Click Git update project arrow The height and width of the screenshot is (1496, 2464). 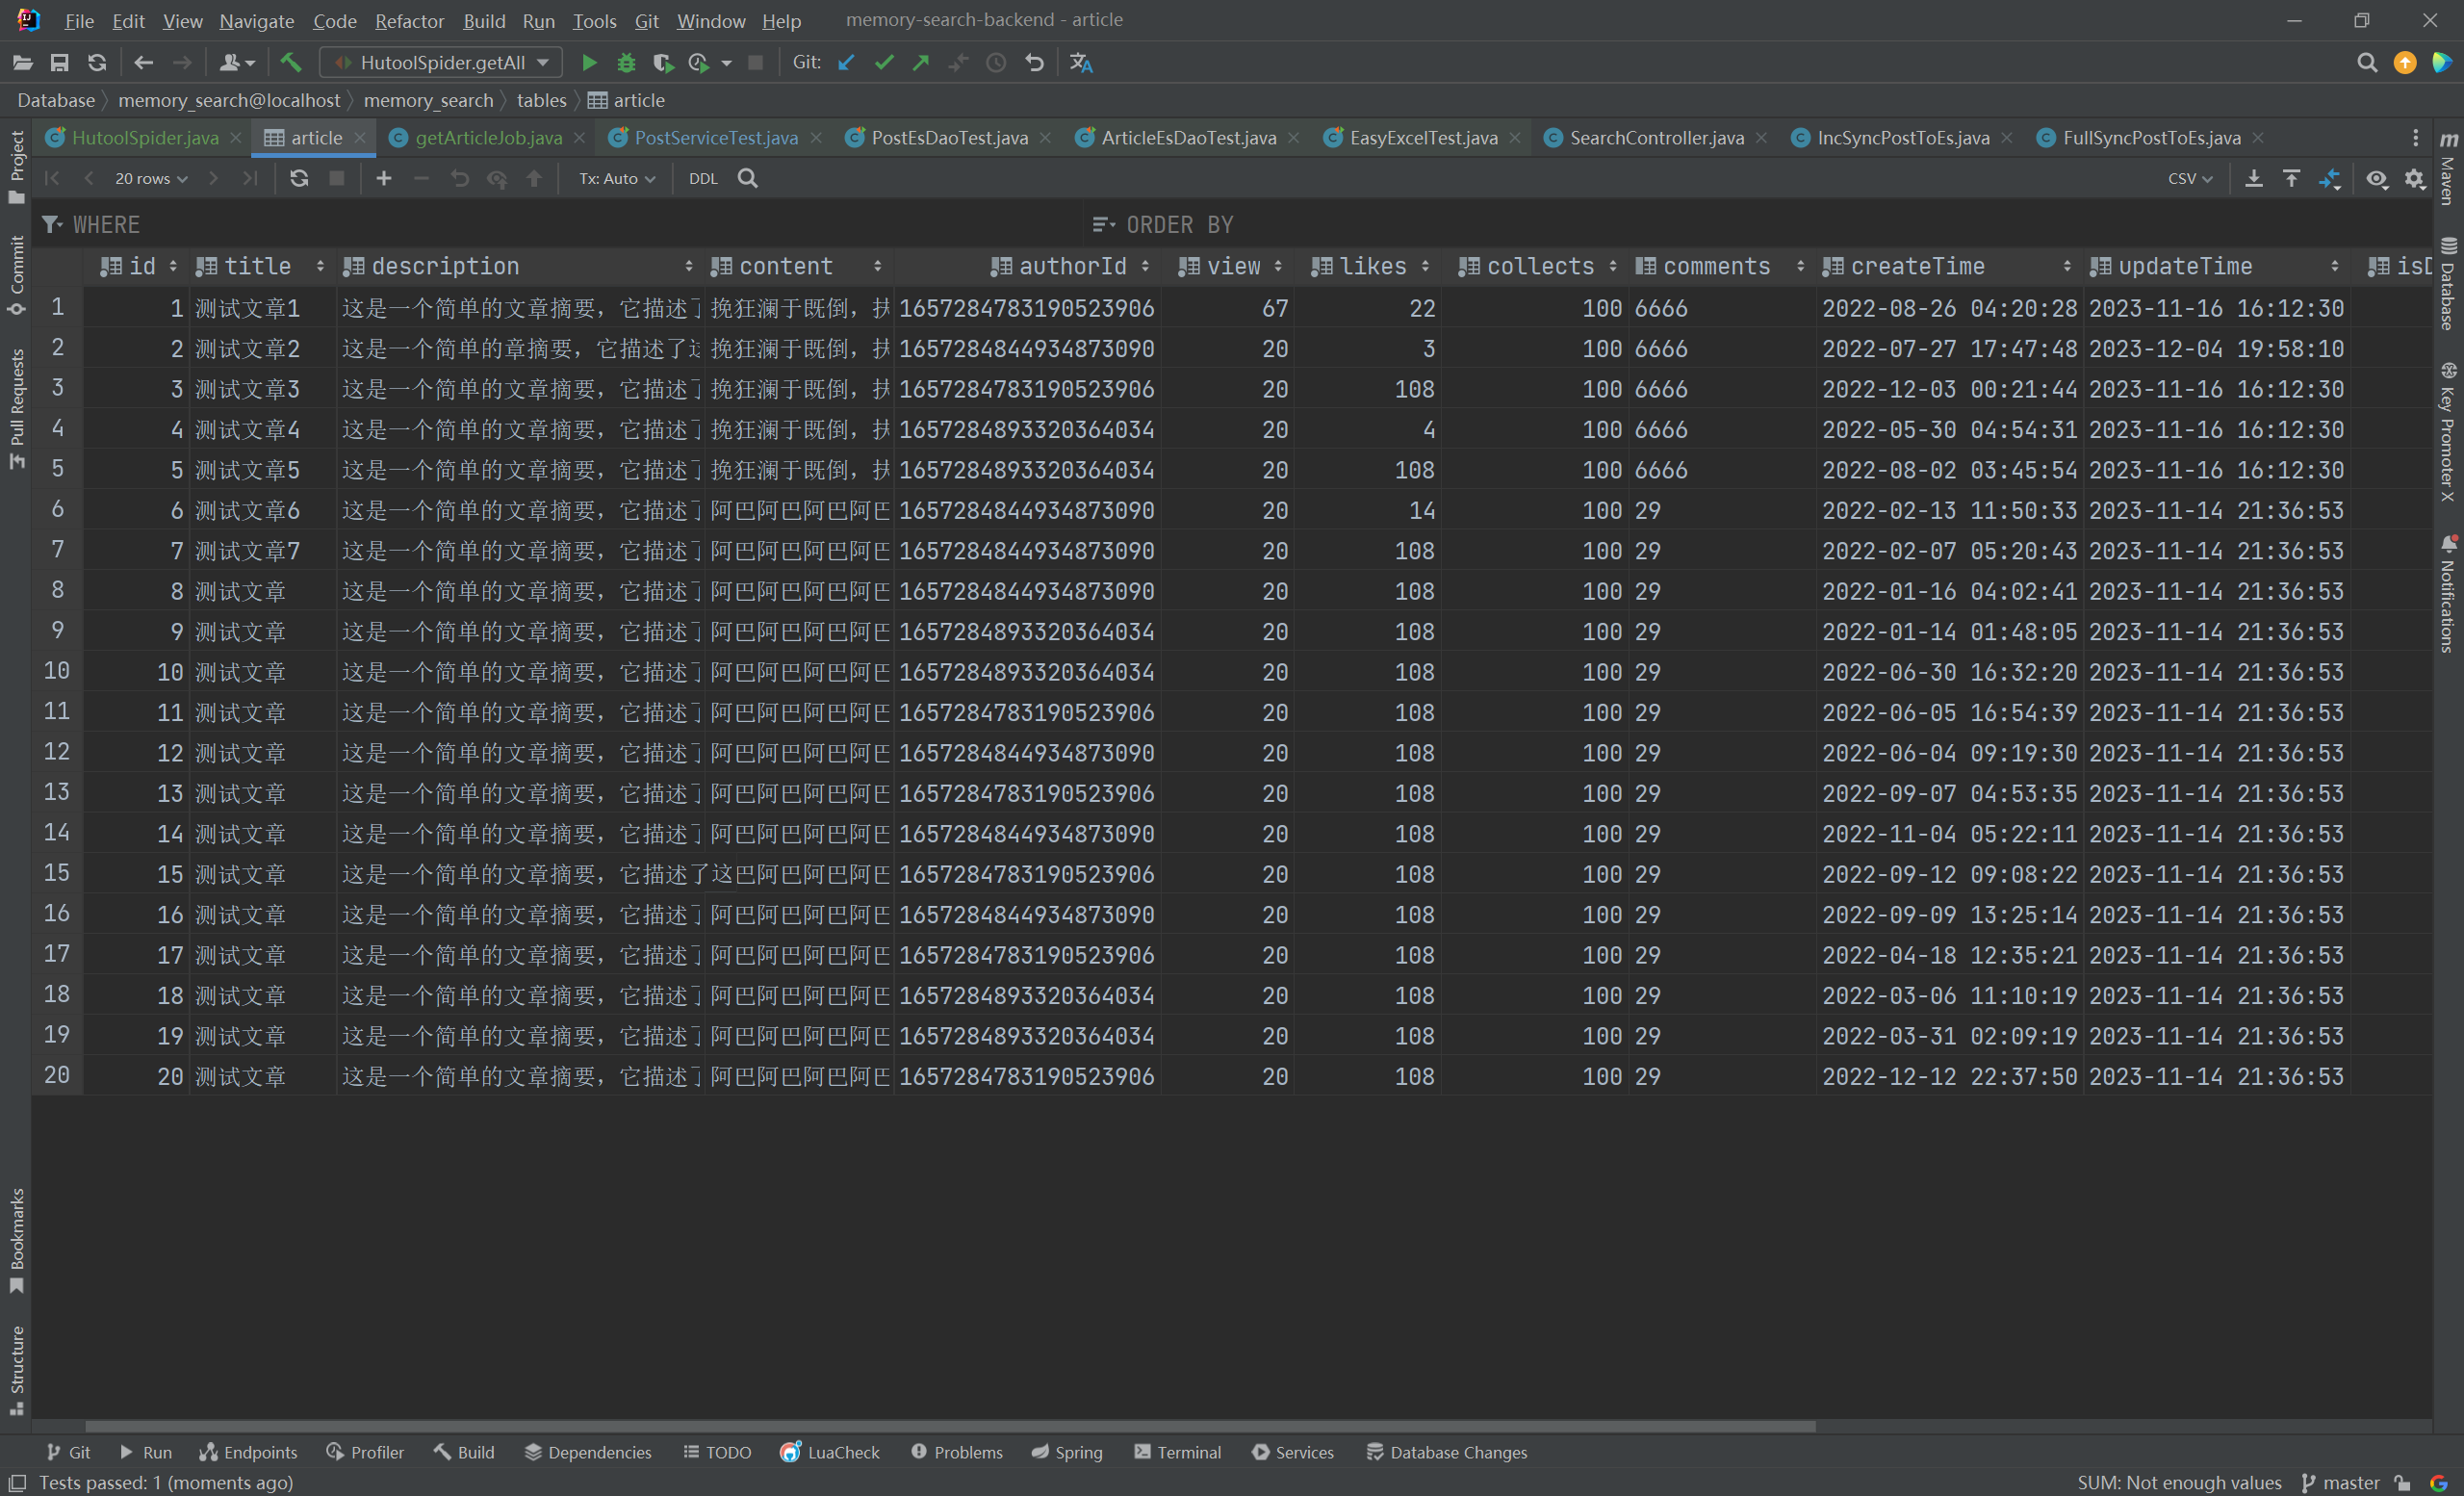(x=846, y=63)
